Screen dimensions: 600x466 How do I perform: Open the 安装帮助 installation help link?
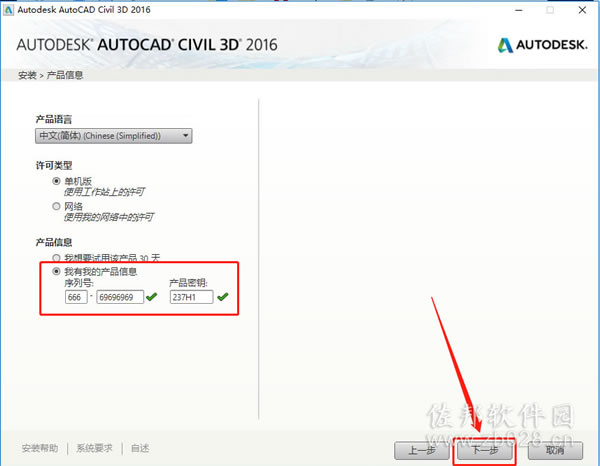click(40, 448)
